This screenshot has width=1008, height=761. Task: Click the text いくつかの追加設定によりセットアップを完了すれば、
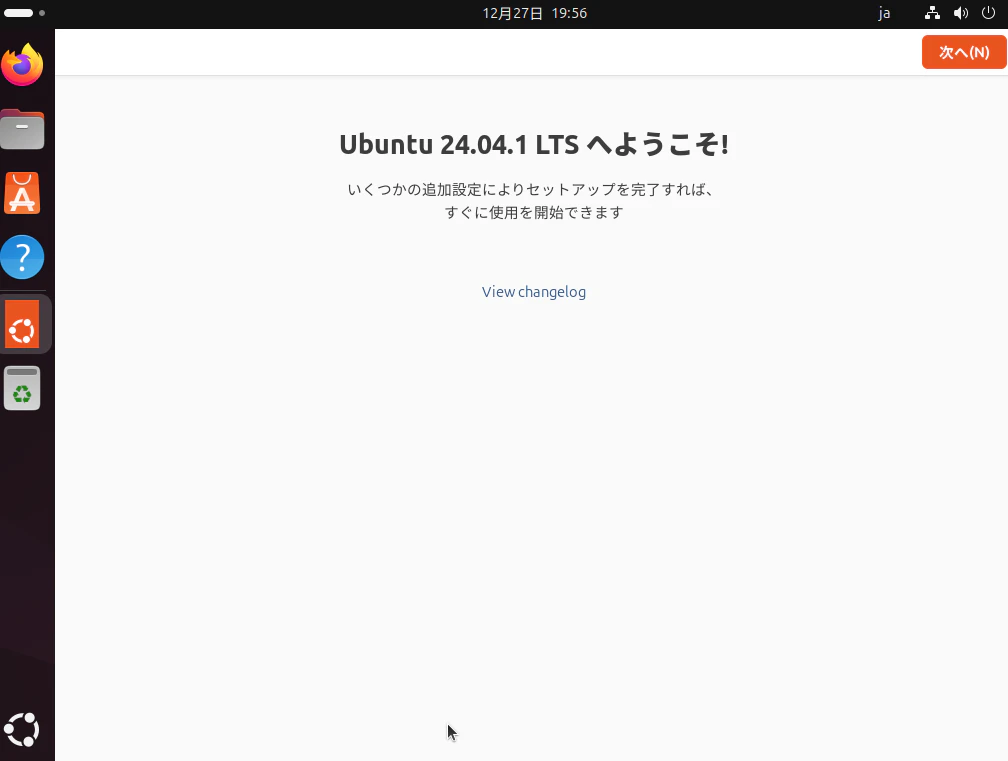tap(530, 190)
